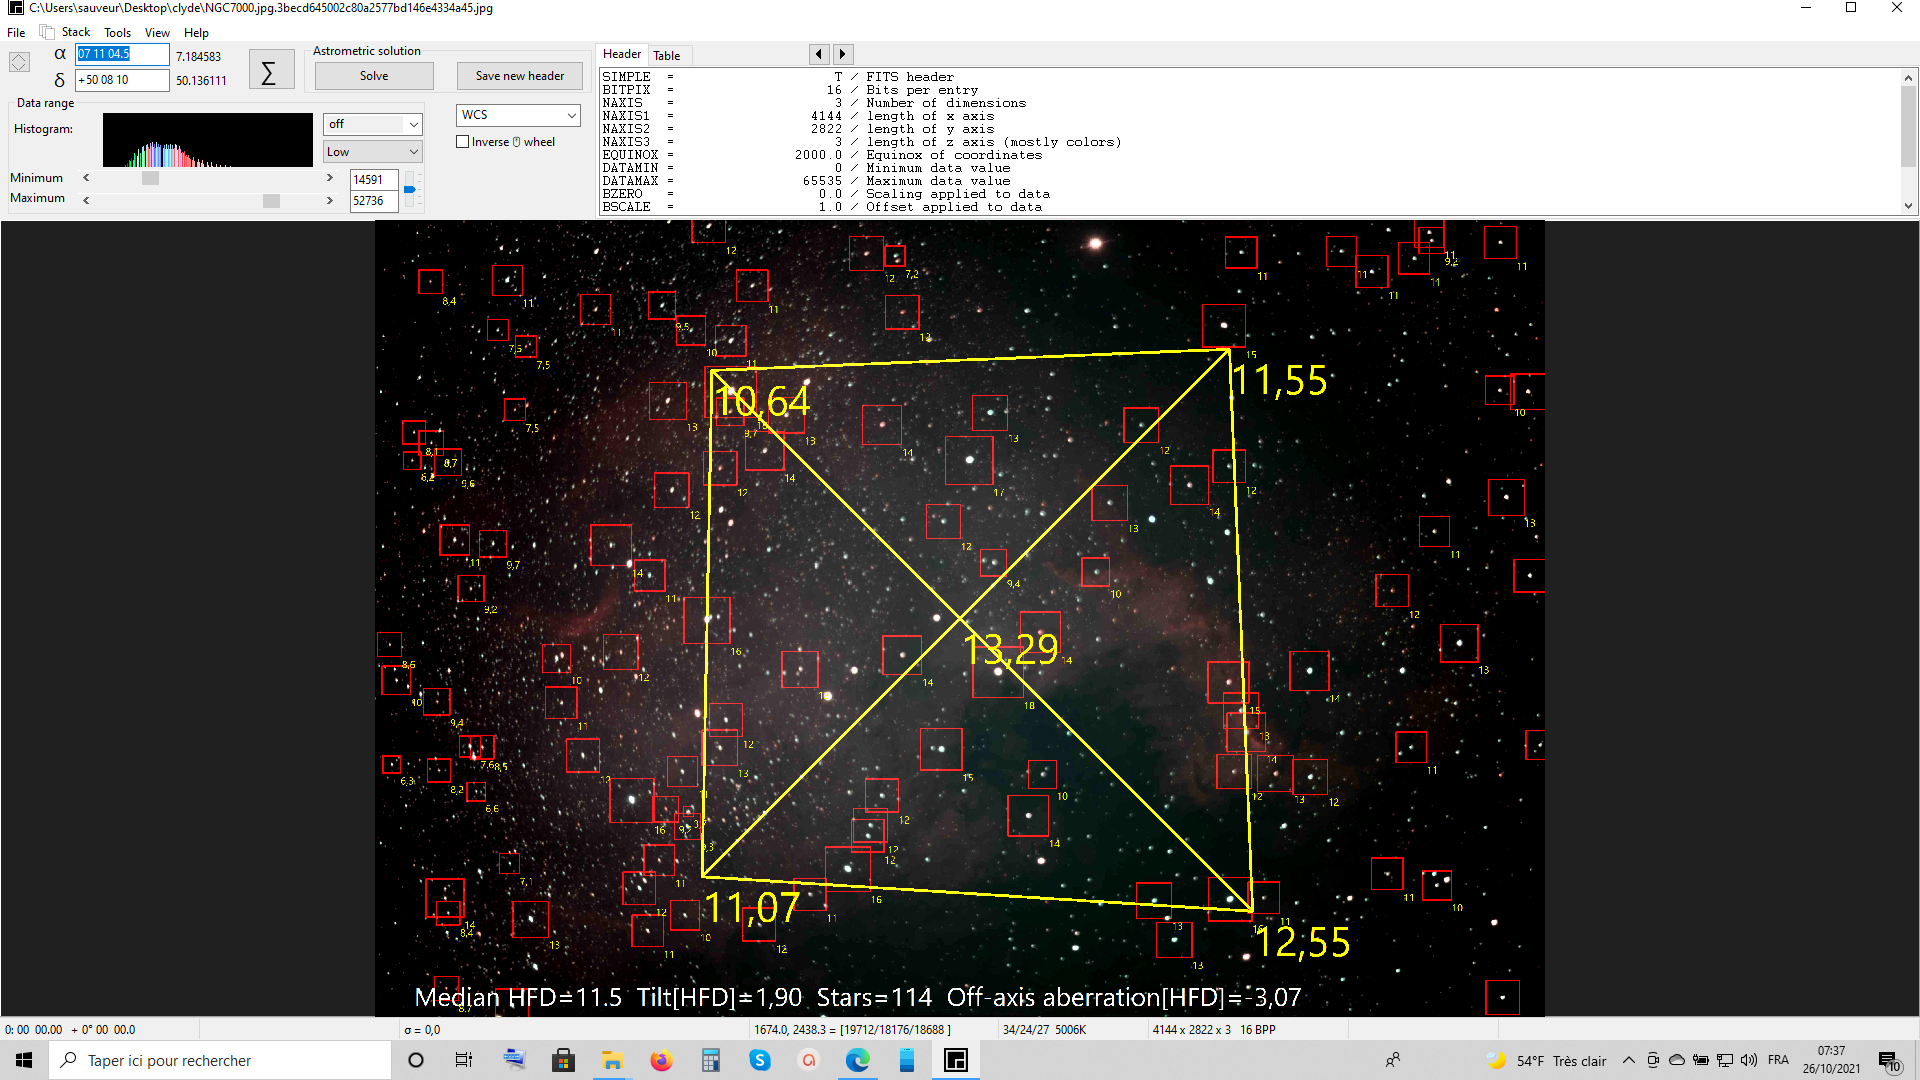Screen dimensions: 1920x1080
Task: Click Save new header button
Action: tap(519, 76)
